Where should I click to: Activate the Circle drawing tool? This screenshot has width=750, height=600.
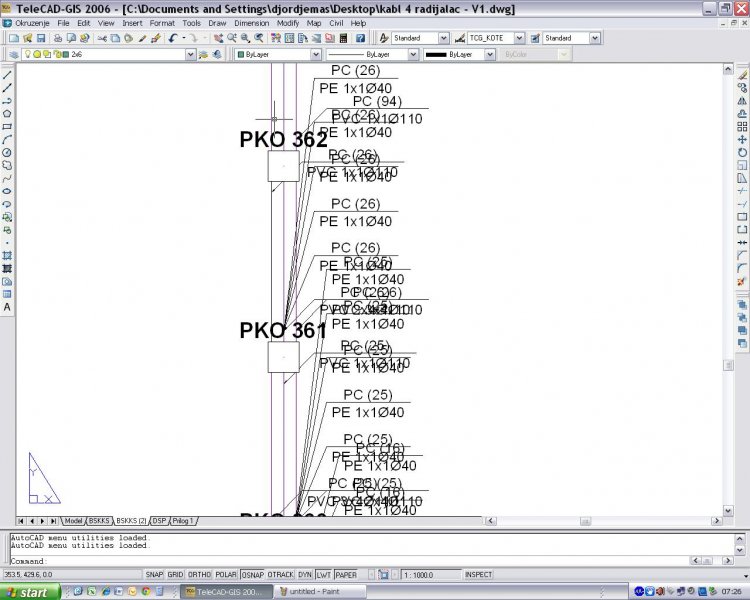(x=7, y=152)
